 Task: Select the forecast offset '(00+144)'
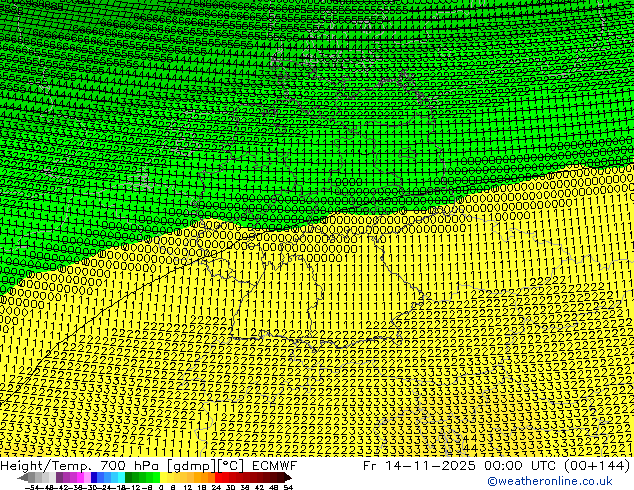click(x=597, y=466)
